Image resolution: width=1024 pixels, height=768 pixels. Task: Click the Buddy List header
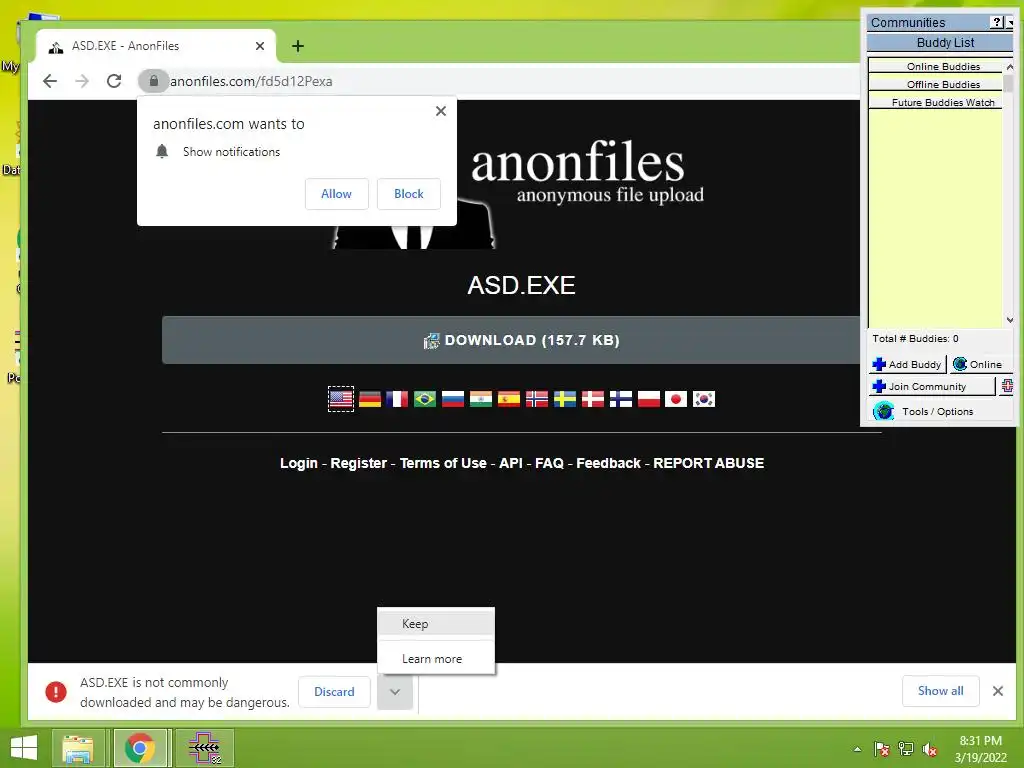tap(940, 42)
